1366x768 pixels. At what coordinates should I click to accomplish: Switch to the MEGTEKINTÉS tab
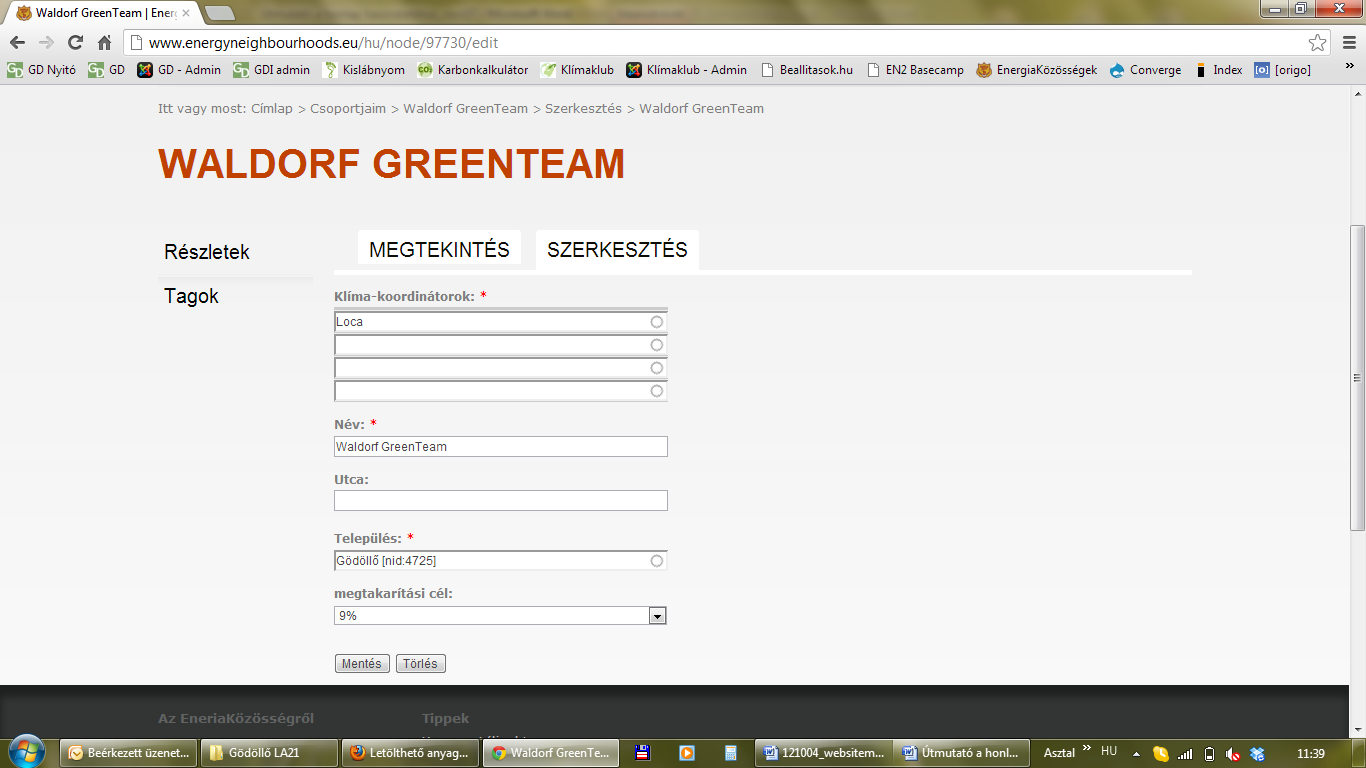(439, 250)
